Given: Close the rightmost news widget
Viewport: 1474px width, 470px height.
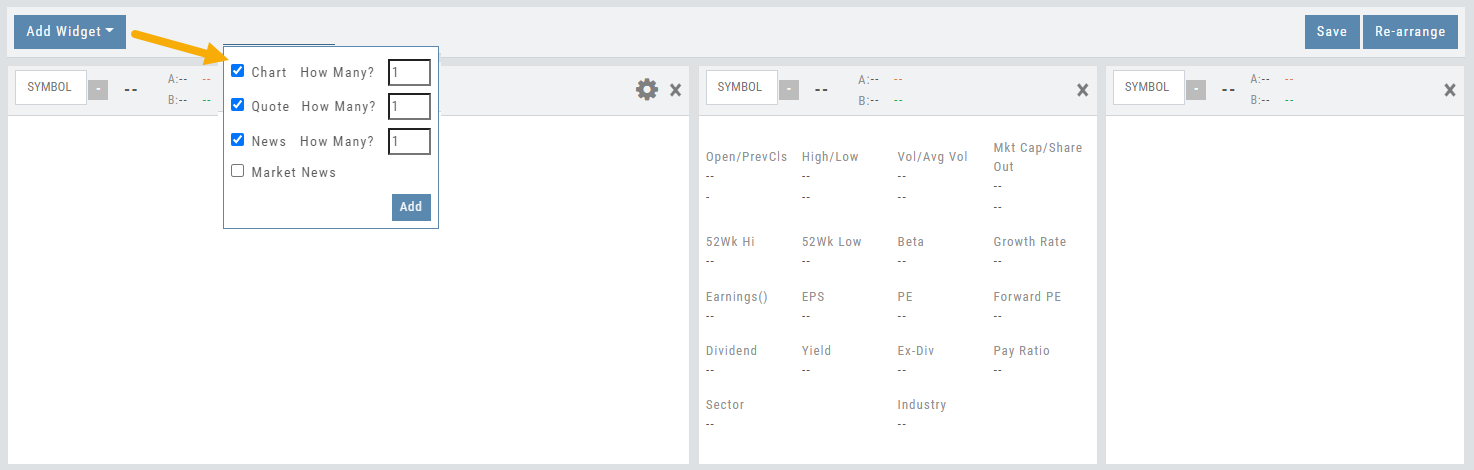Looking at the screenshot, I should click(x=1450, y=90).
